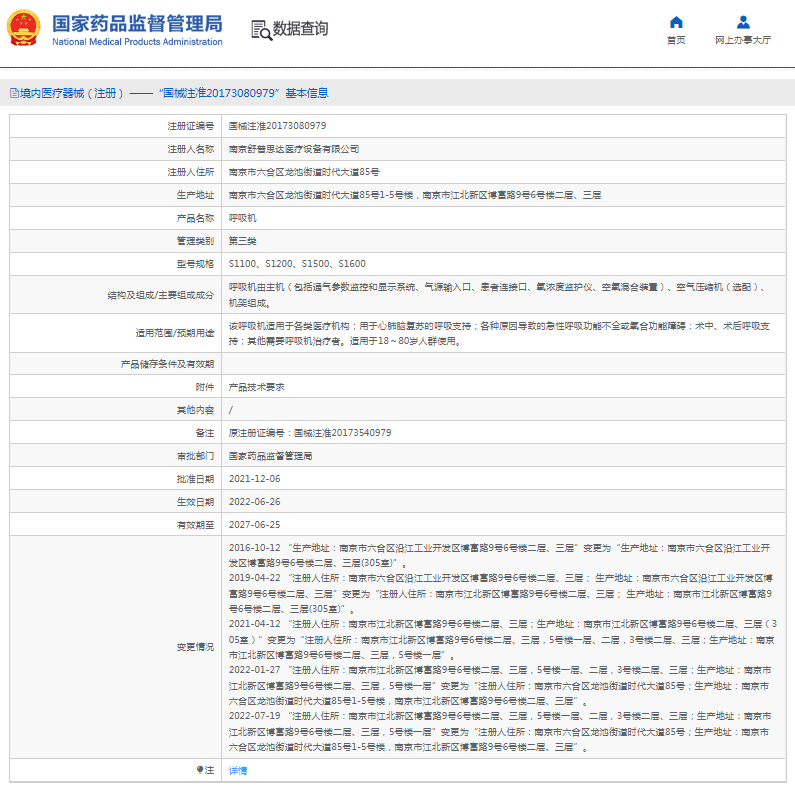This screenshot has height=786, width=795.
Task: Select remark 原注册证编号：国械注准20173540979
Action: tap(310, 433)
